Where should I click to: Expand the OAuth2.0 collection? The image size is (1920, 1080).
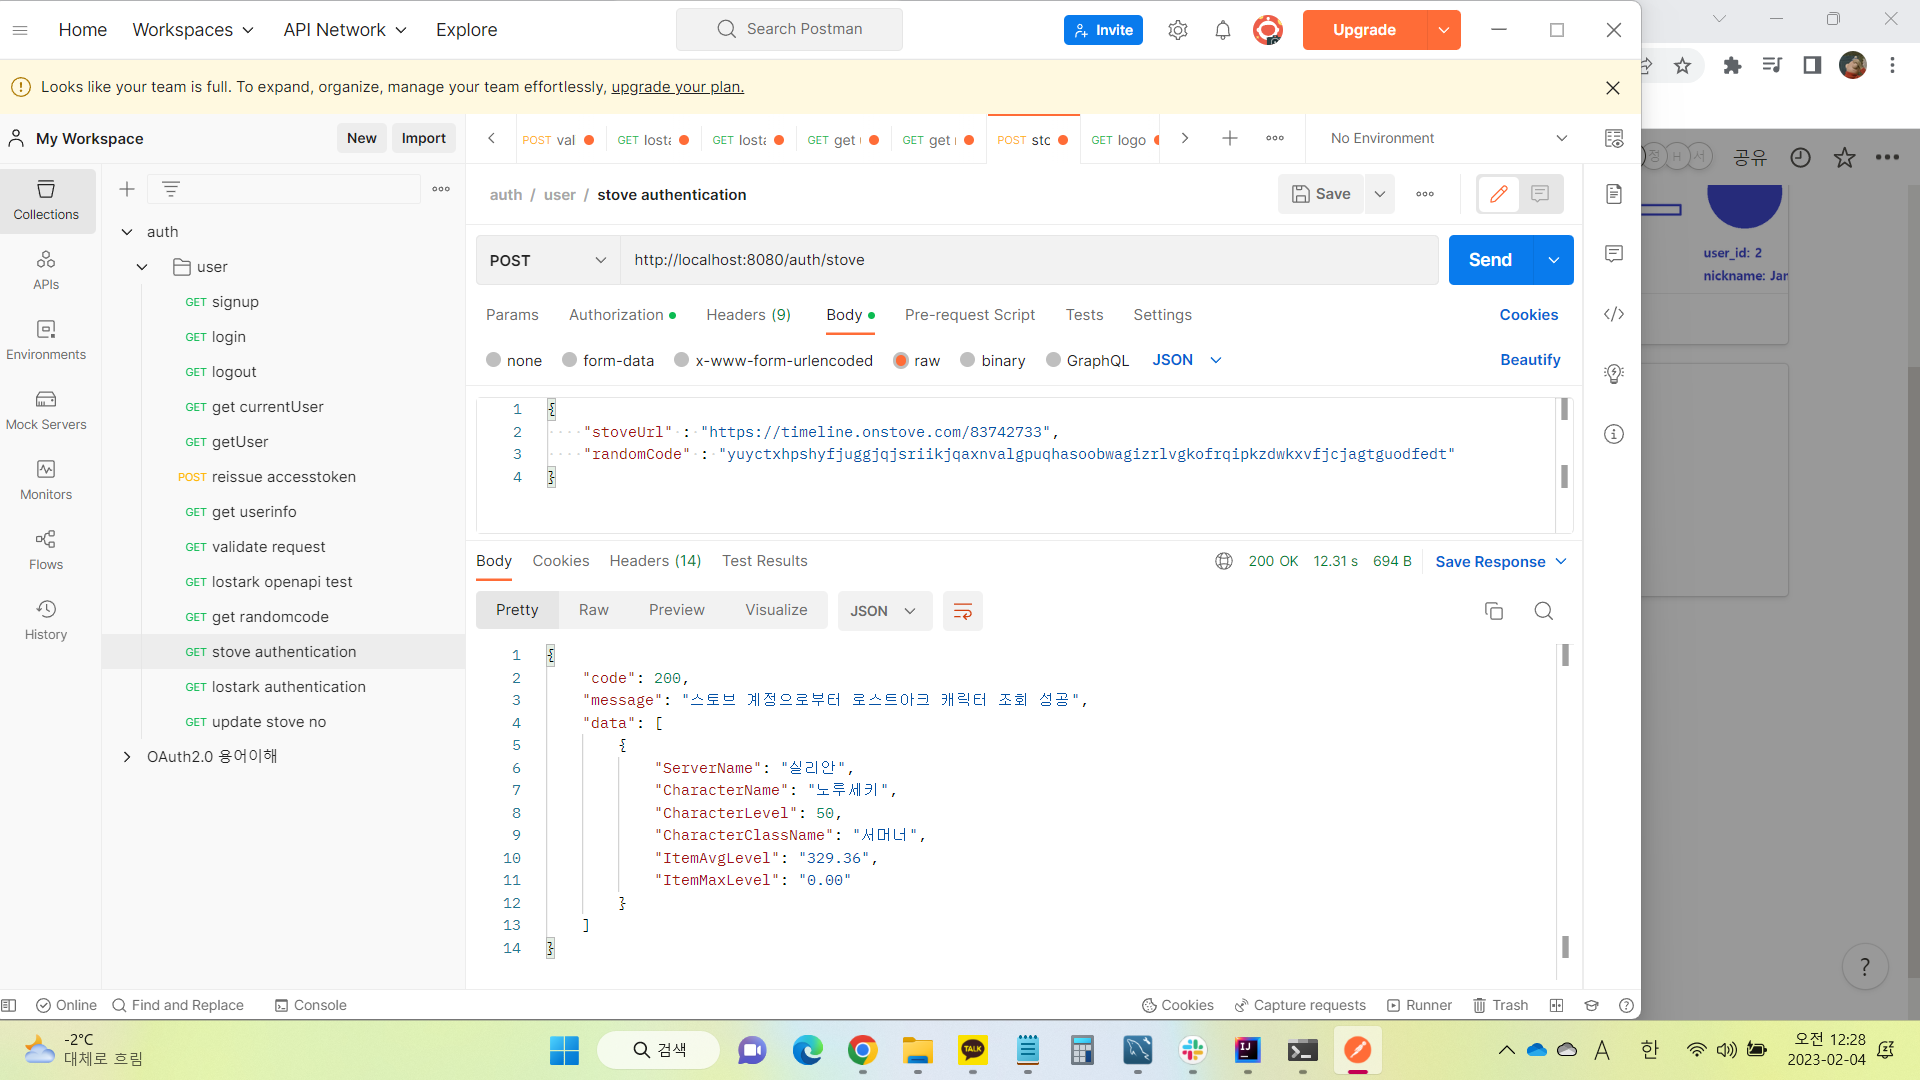coord(127,757)
